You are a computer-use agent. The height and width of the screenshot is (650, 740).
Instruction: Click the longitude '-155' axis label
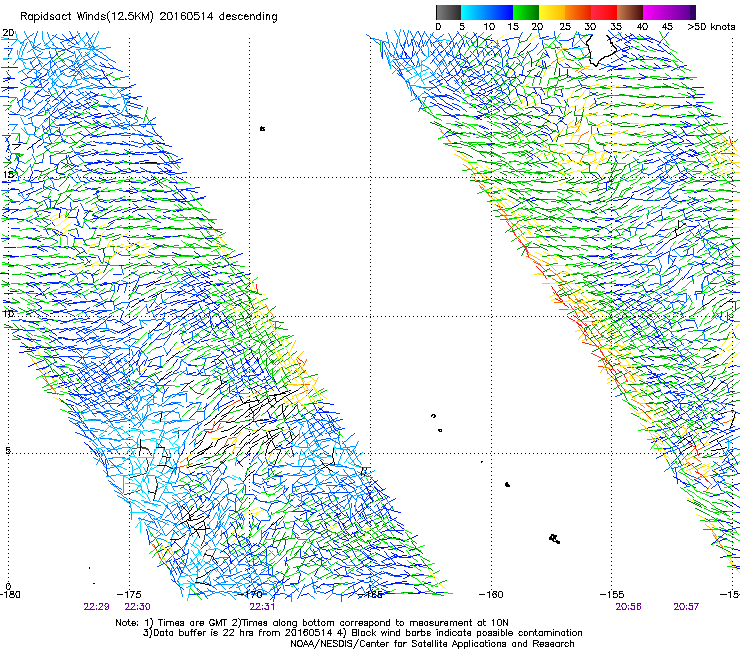(612, 594)
